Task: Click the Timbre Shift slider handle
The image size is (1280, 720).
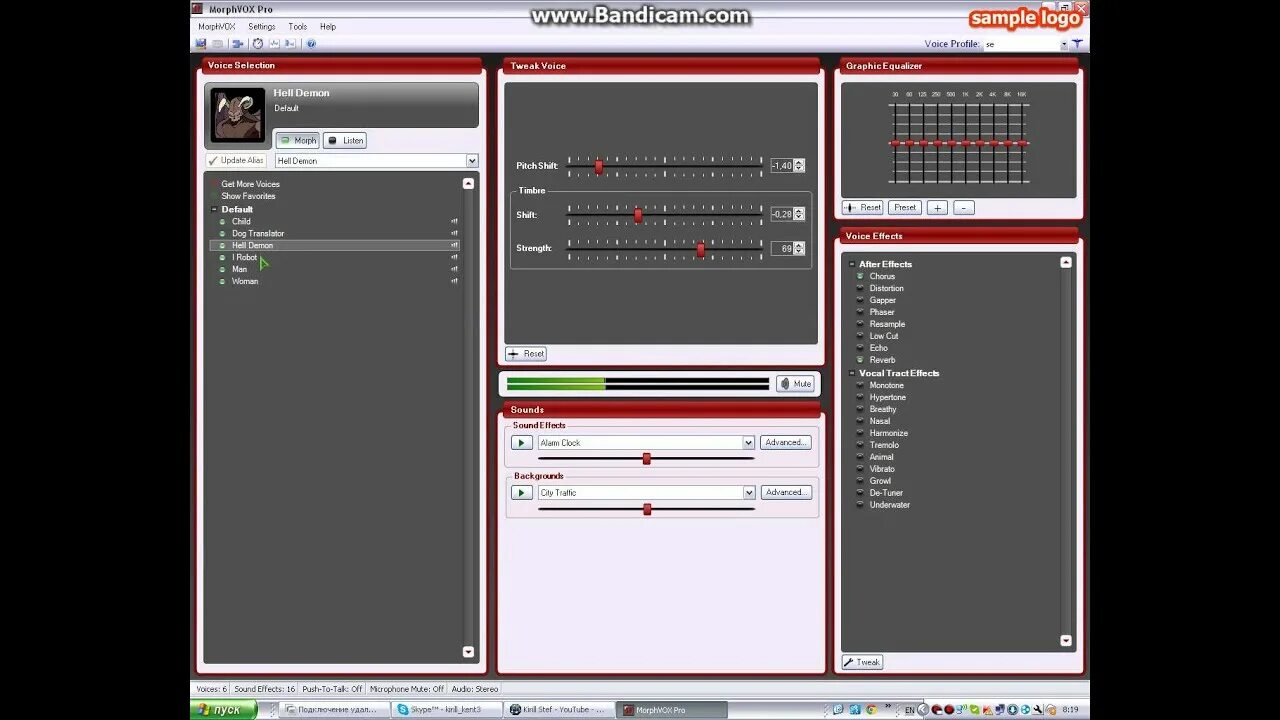Action: 638,215
